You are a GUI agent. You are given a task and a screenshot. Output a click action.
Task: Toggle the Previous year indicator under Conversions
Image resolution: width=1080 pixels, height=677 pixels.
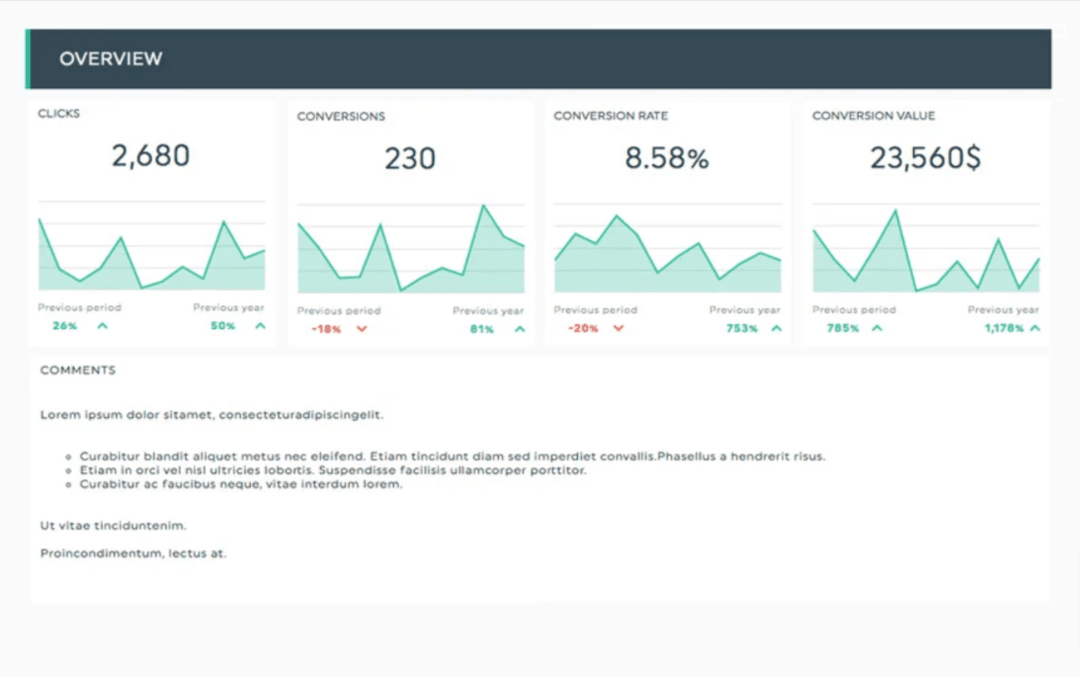[488, 310]
